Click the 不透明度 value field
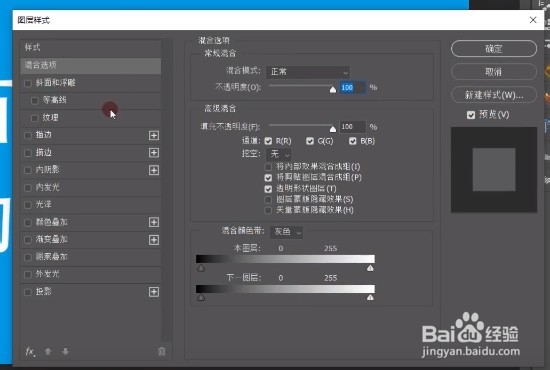 (x=352, y=88)
